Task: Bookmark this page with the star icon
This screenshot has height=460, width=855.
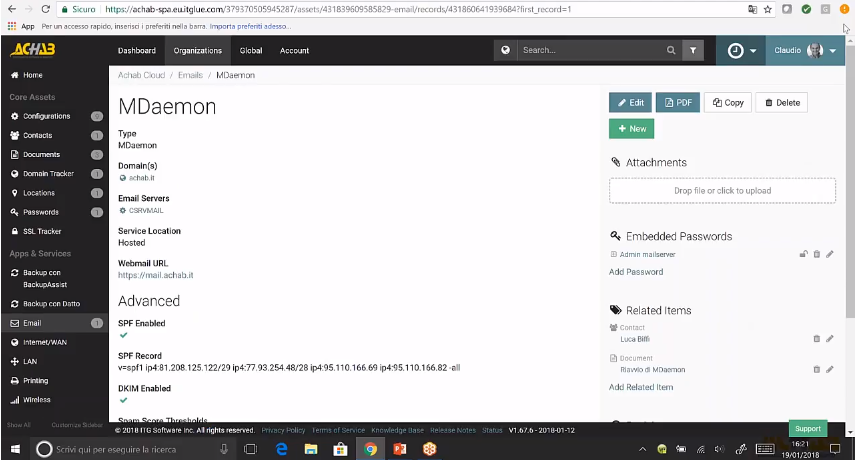Action: pyautogui.click(x=767, y=9)
